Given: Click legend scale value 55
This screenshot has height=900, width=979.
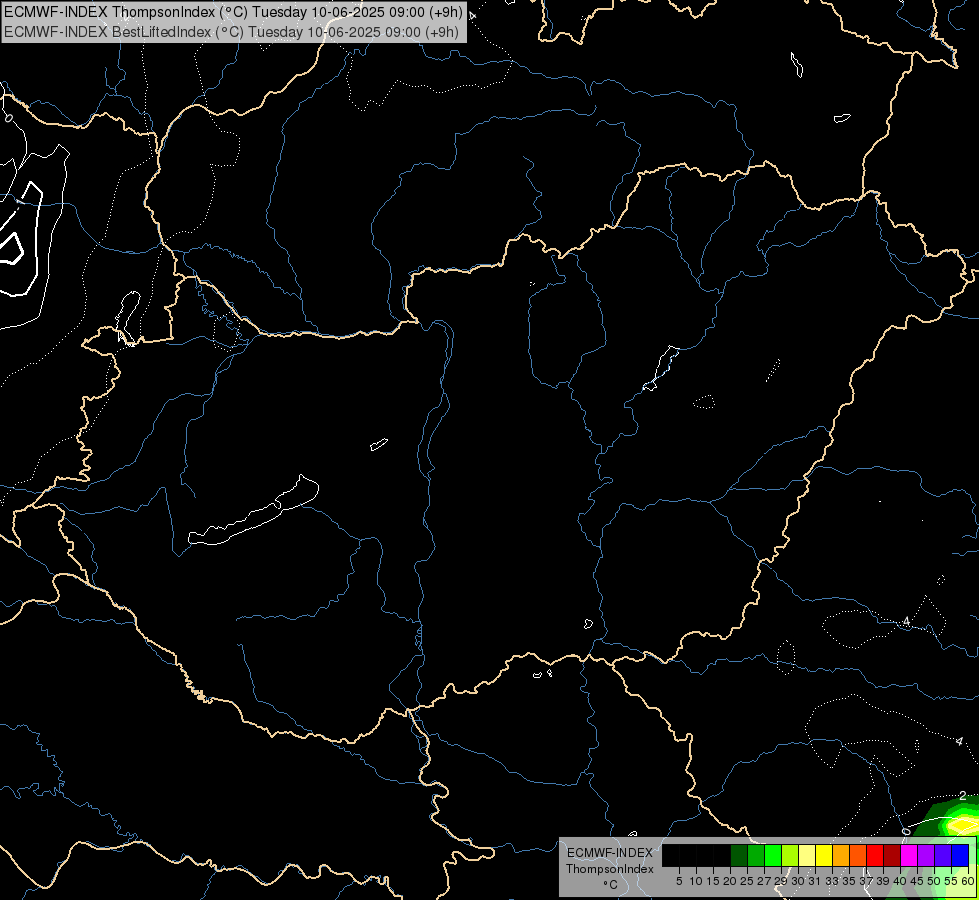Looking at the screenshot, I should 951,881.
